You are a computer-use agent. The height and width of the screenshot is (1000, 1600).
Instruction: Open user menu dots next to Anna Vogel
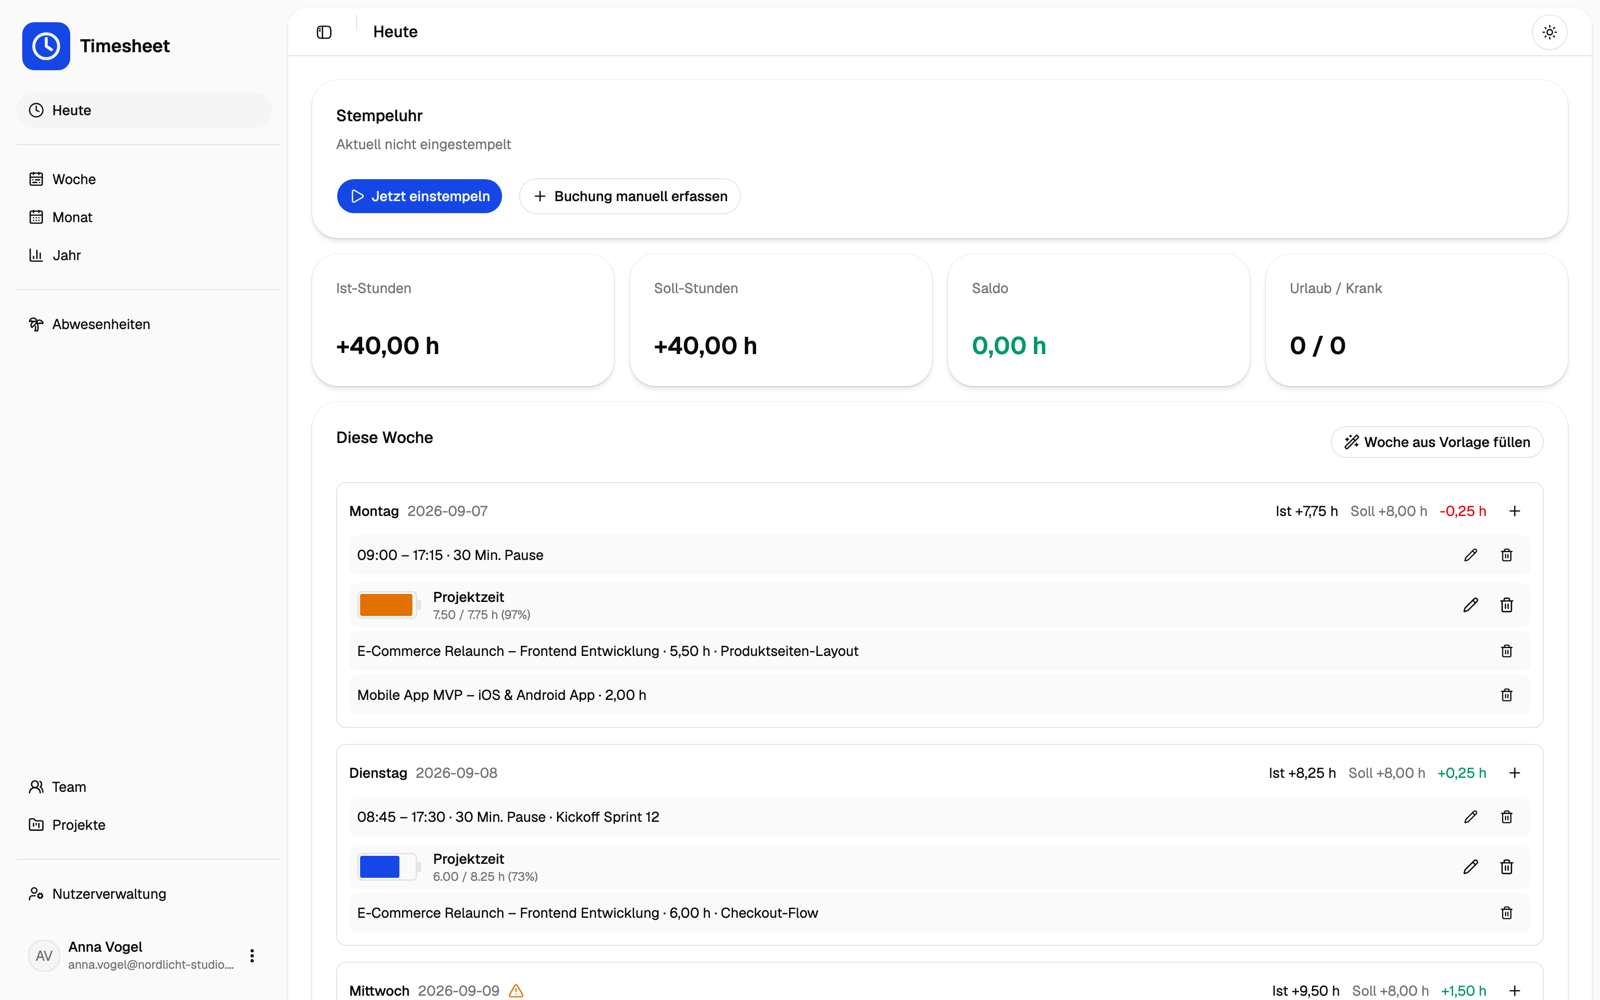(x=252, y=956)
